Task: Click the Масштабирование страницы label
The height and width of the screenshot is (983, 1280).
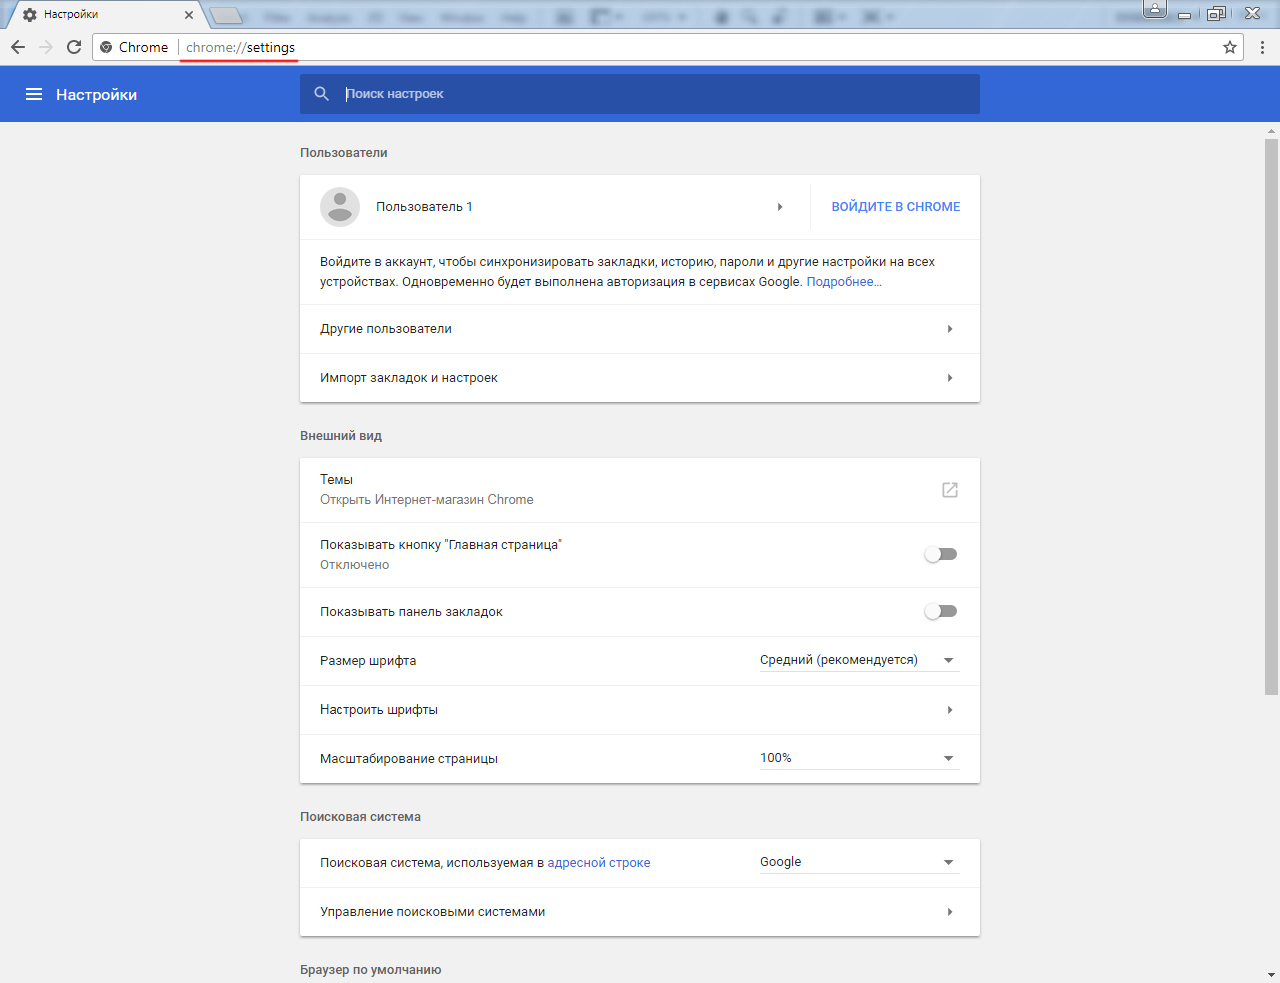Action: tap(409, 759)
